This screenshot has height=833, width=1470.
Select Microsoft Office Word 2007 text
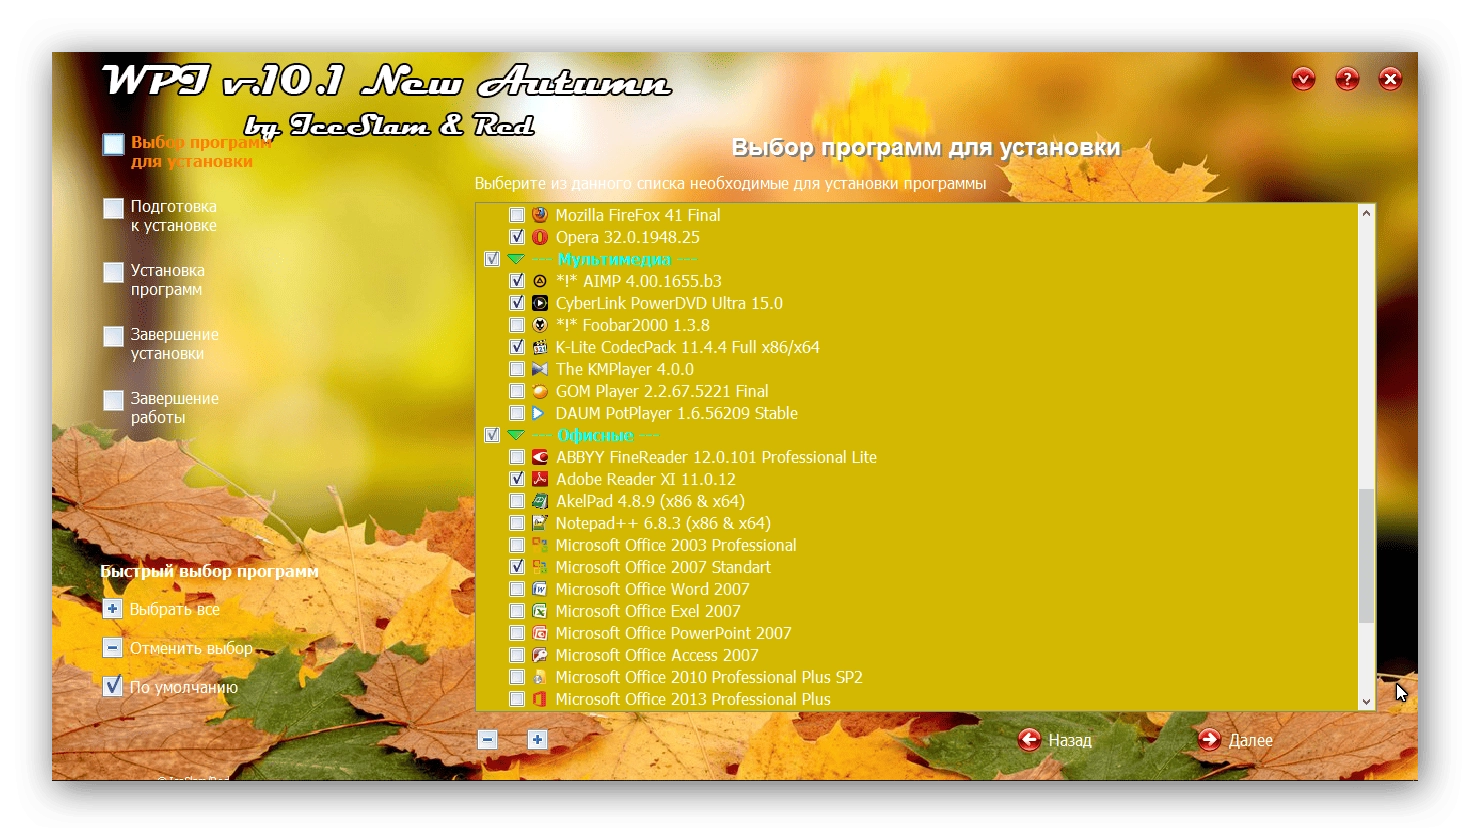point(652,589)
